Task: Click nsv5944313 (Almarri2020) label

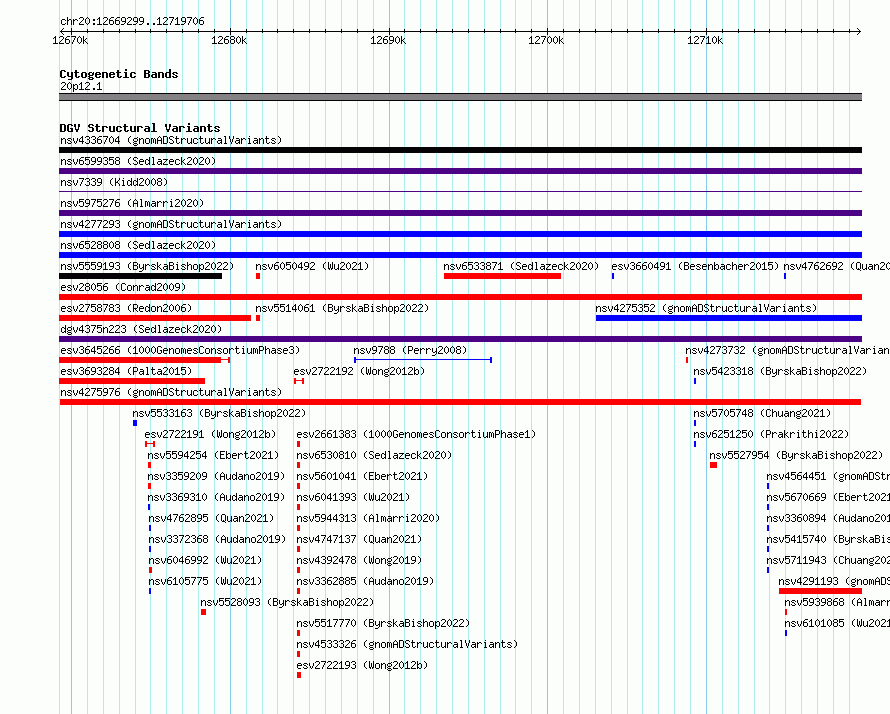Action: click(368, 518)
